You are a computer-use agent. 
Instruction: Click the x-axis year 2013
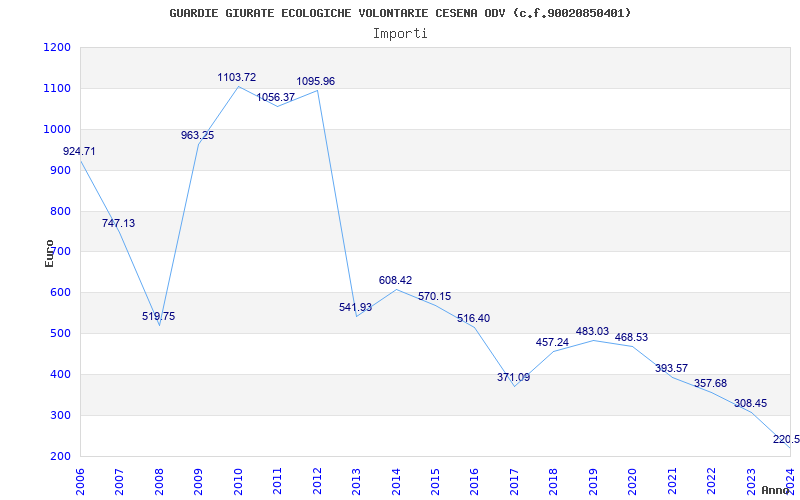point(356,482)
